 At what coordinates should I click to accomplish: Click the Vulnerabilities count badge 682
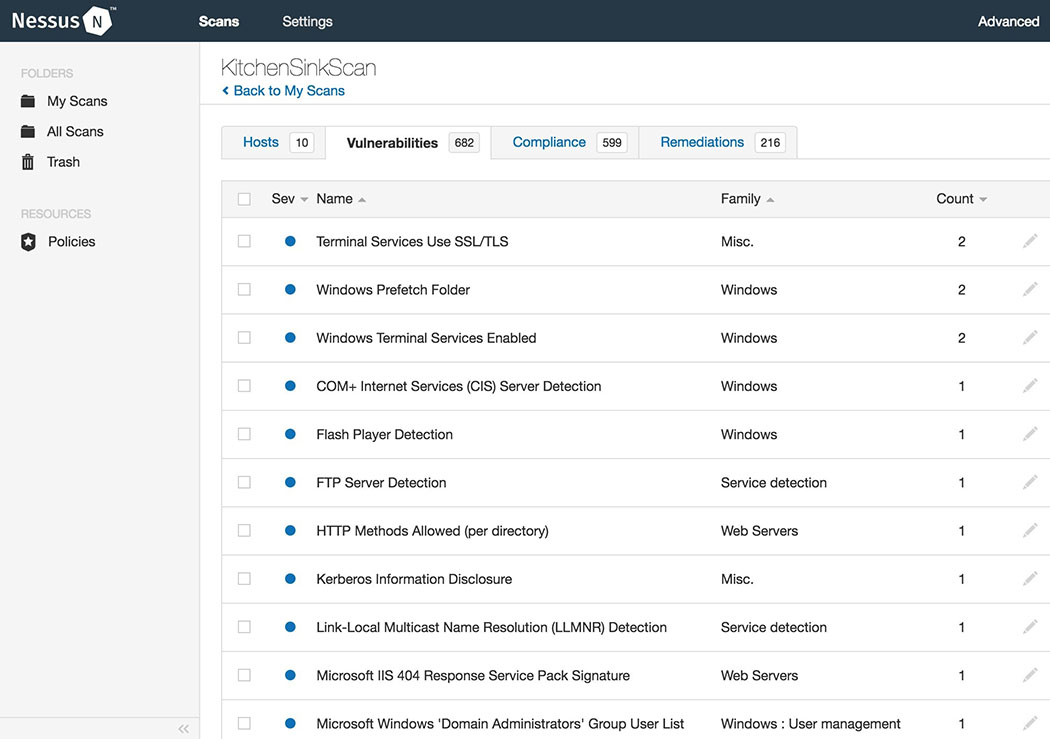[x=464, y=143]
